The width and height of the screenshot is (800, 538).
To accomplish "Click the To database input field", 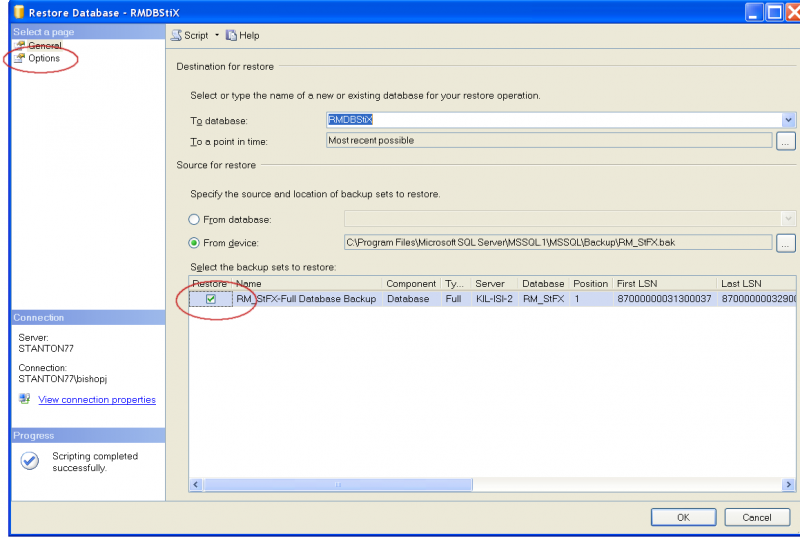I will pyautogui.click(x=554, y=120).
